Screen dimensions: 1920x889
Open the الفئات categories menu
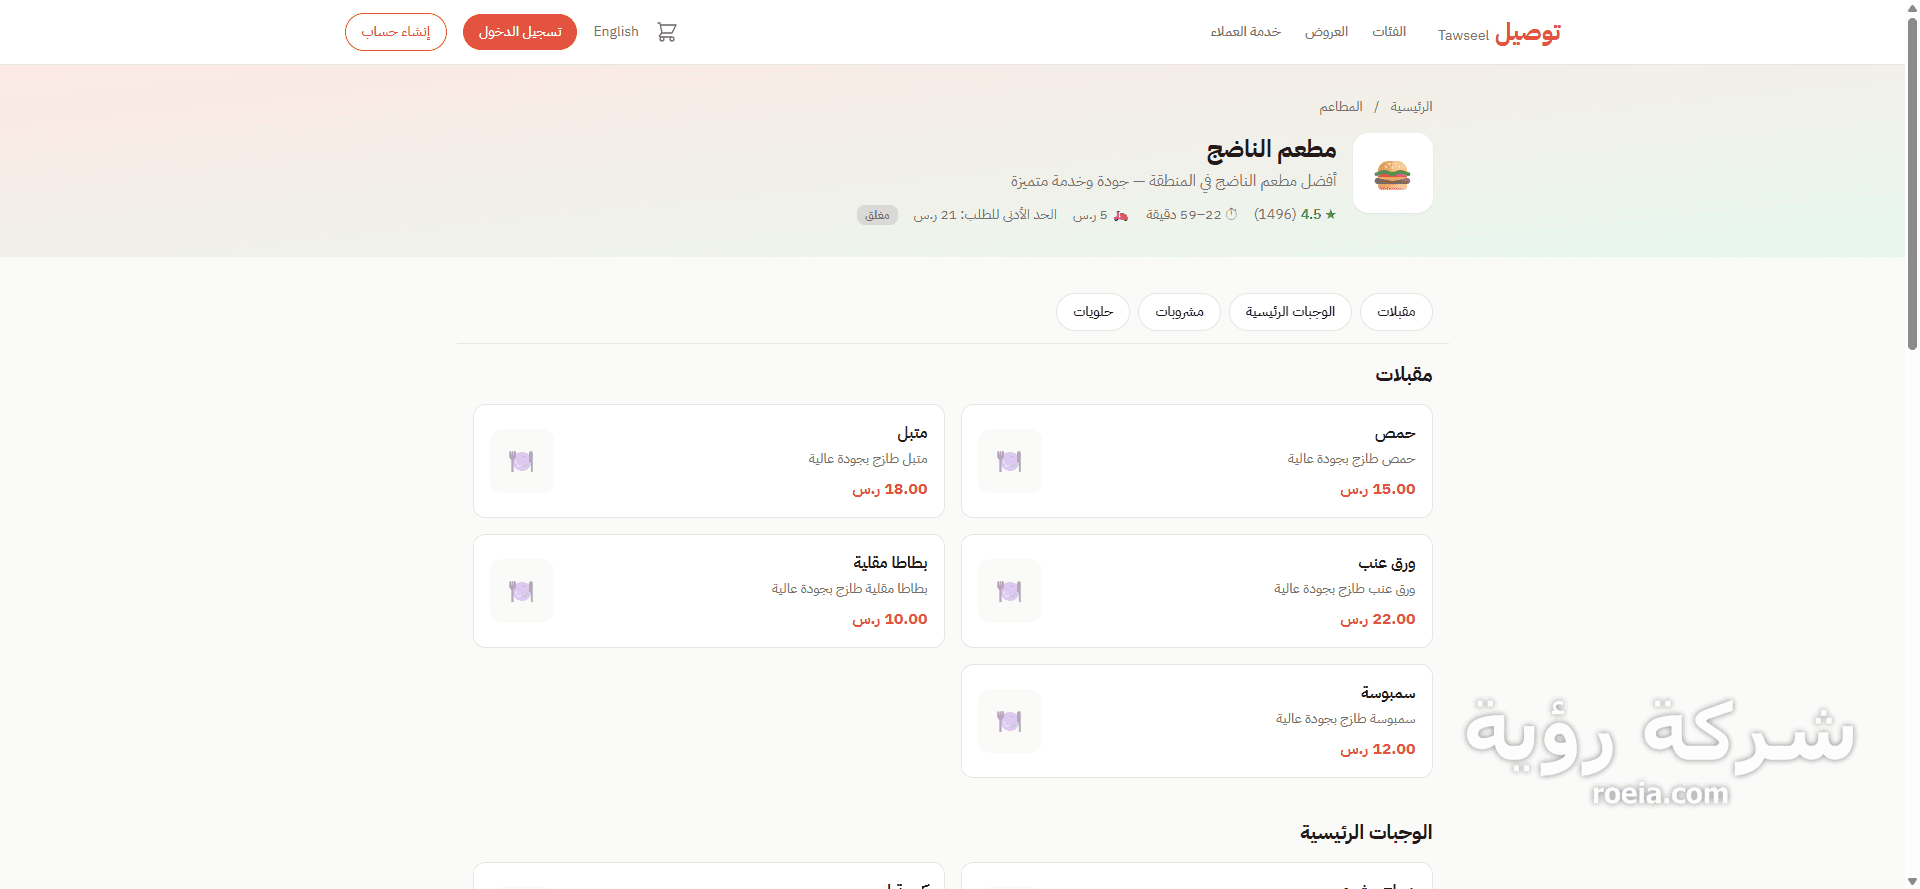pyautogui.click(x=1389, y=32)
